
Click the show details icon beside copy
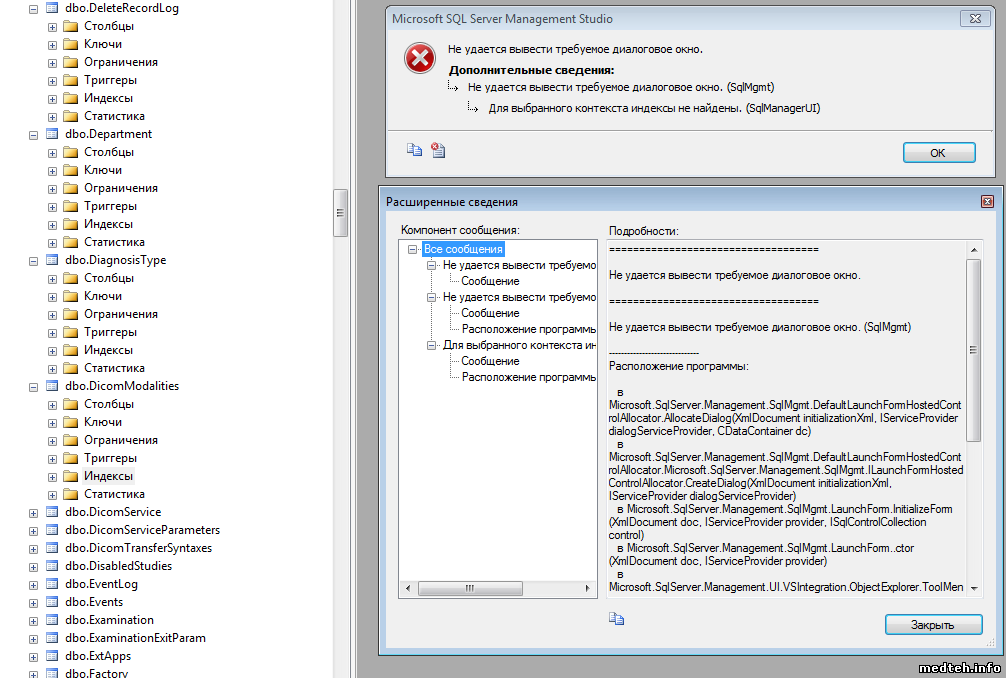pyautogui.click(x=438, y=150)
